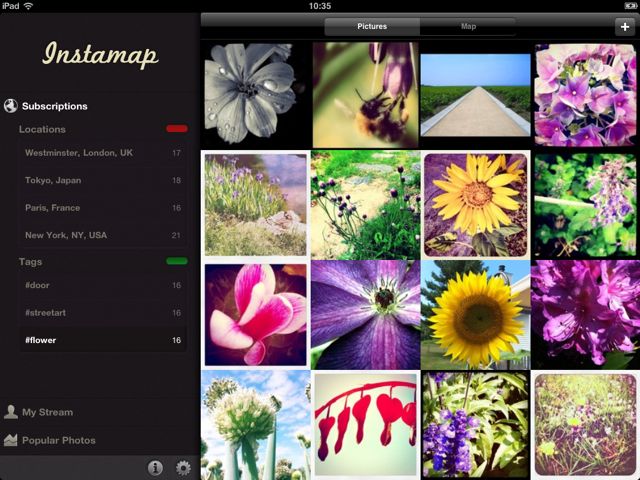Image resolution: width=640 pixels, height=480 pixels.
Task: Open the bumblebee on purple flower photo
Action: click(365, 94)
